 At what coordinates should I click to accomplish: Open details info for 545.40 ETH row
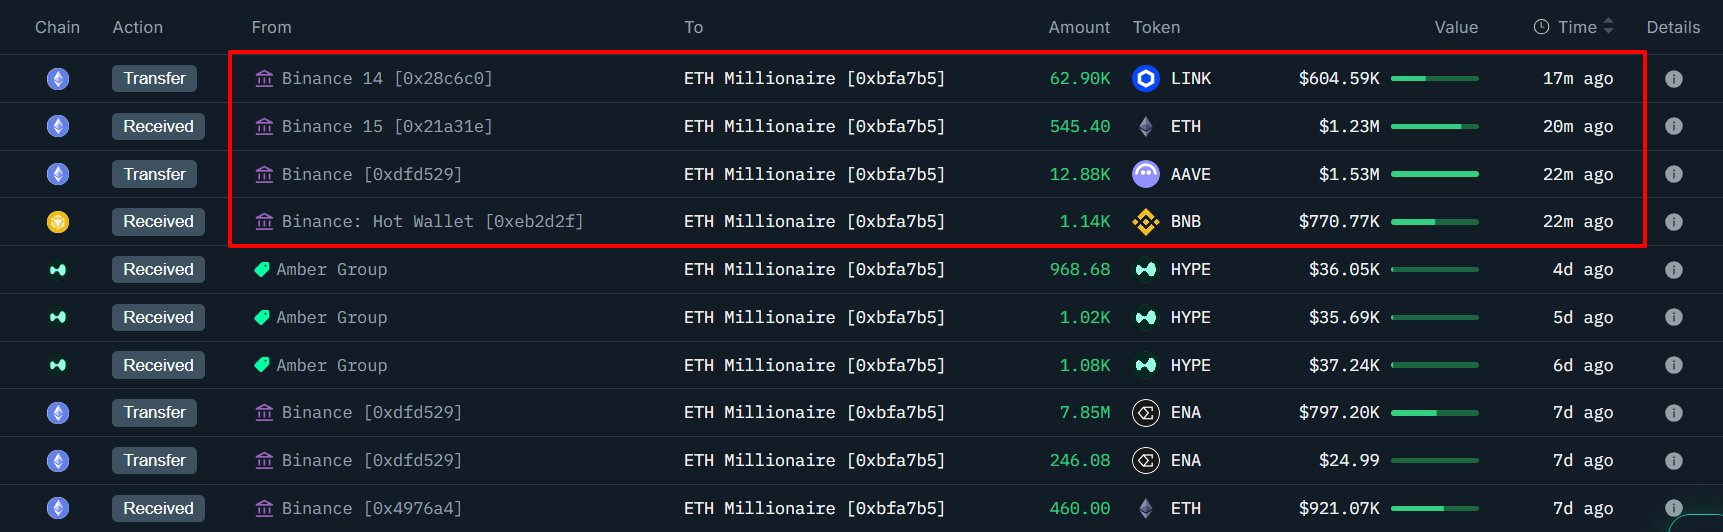point(1673,127)
